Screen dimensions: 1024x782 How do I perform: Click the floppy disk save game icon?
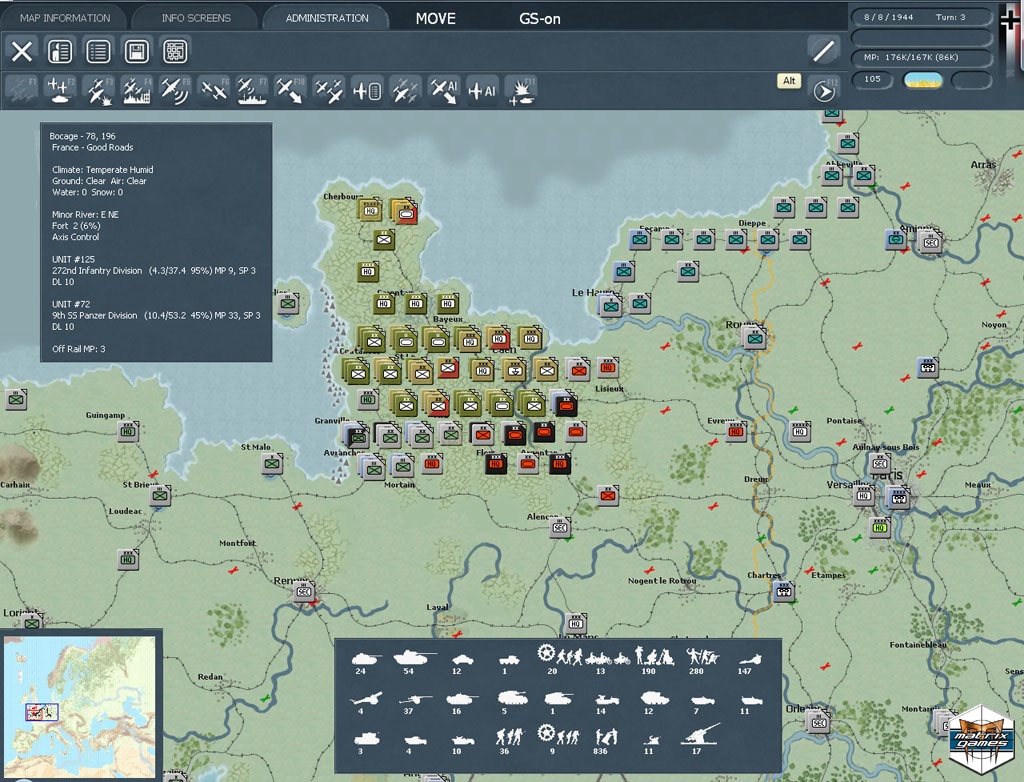[137, 51]
